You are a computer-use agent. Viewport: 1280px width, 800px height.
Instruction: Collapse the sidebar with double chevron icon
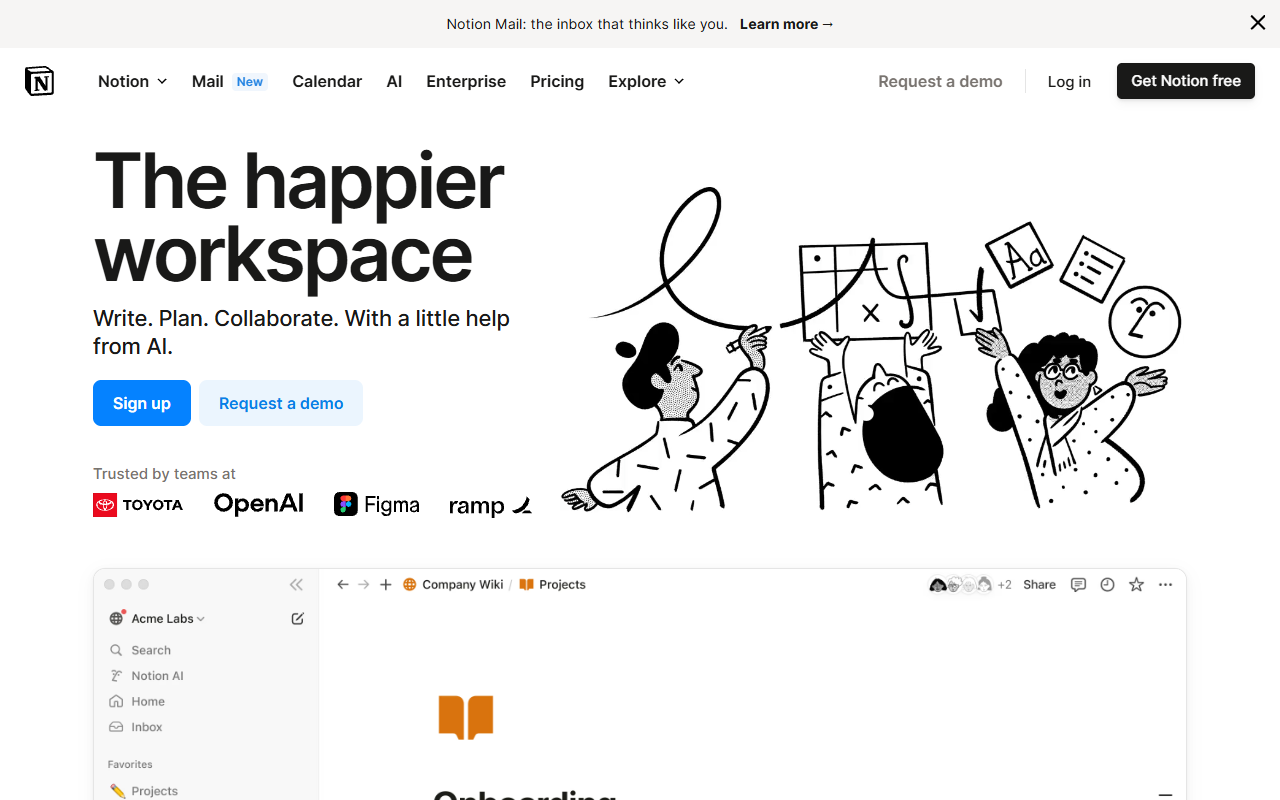pyautogui.click(x=296, y=585)
